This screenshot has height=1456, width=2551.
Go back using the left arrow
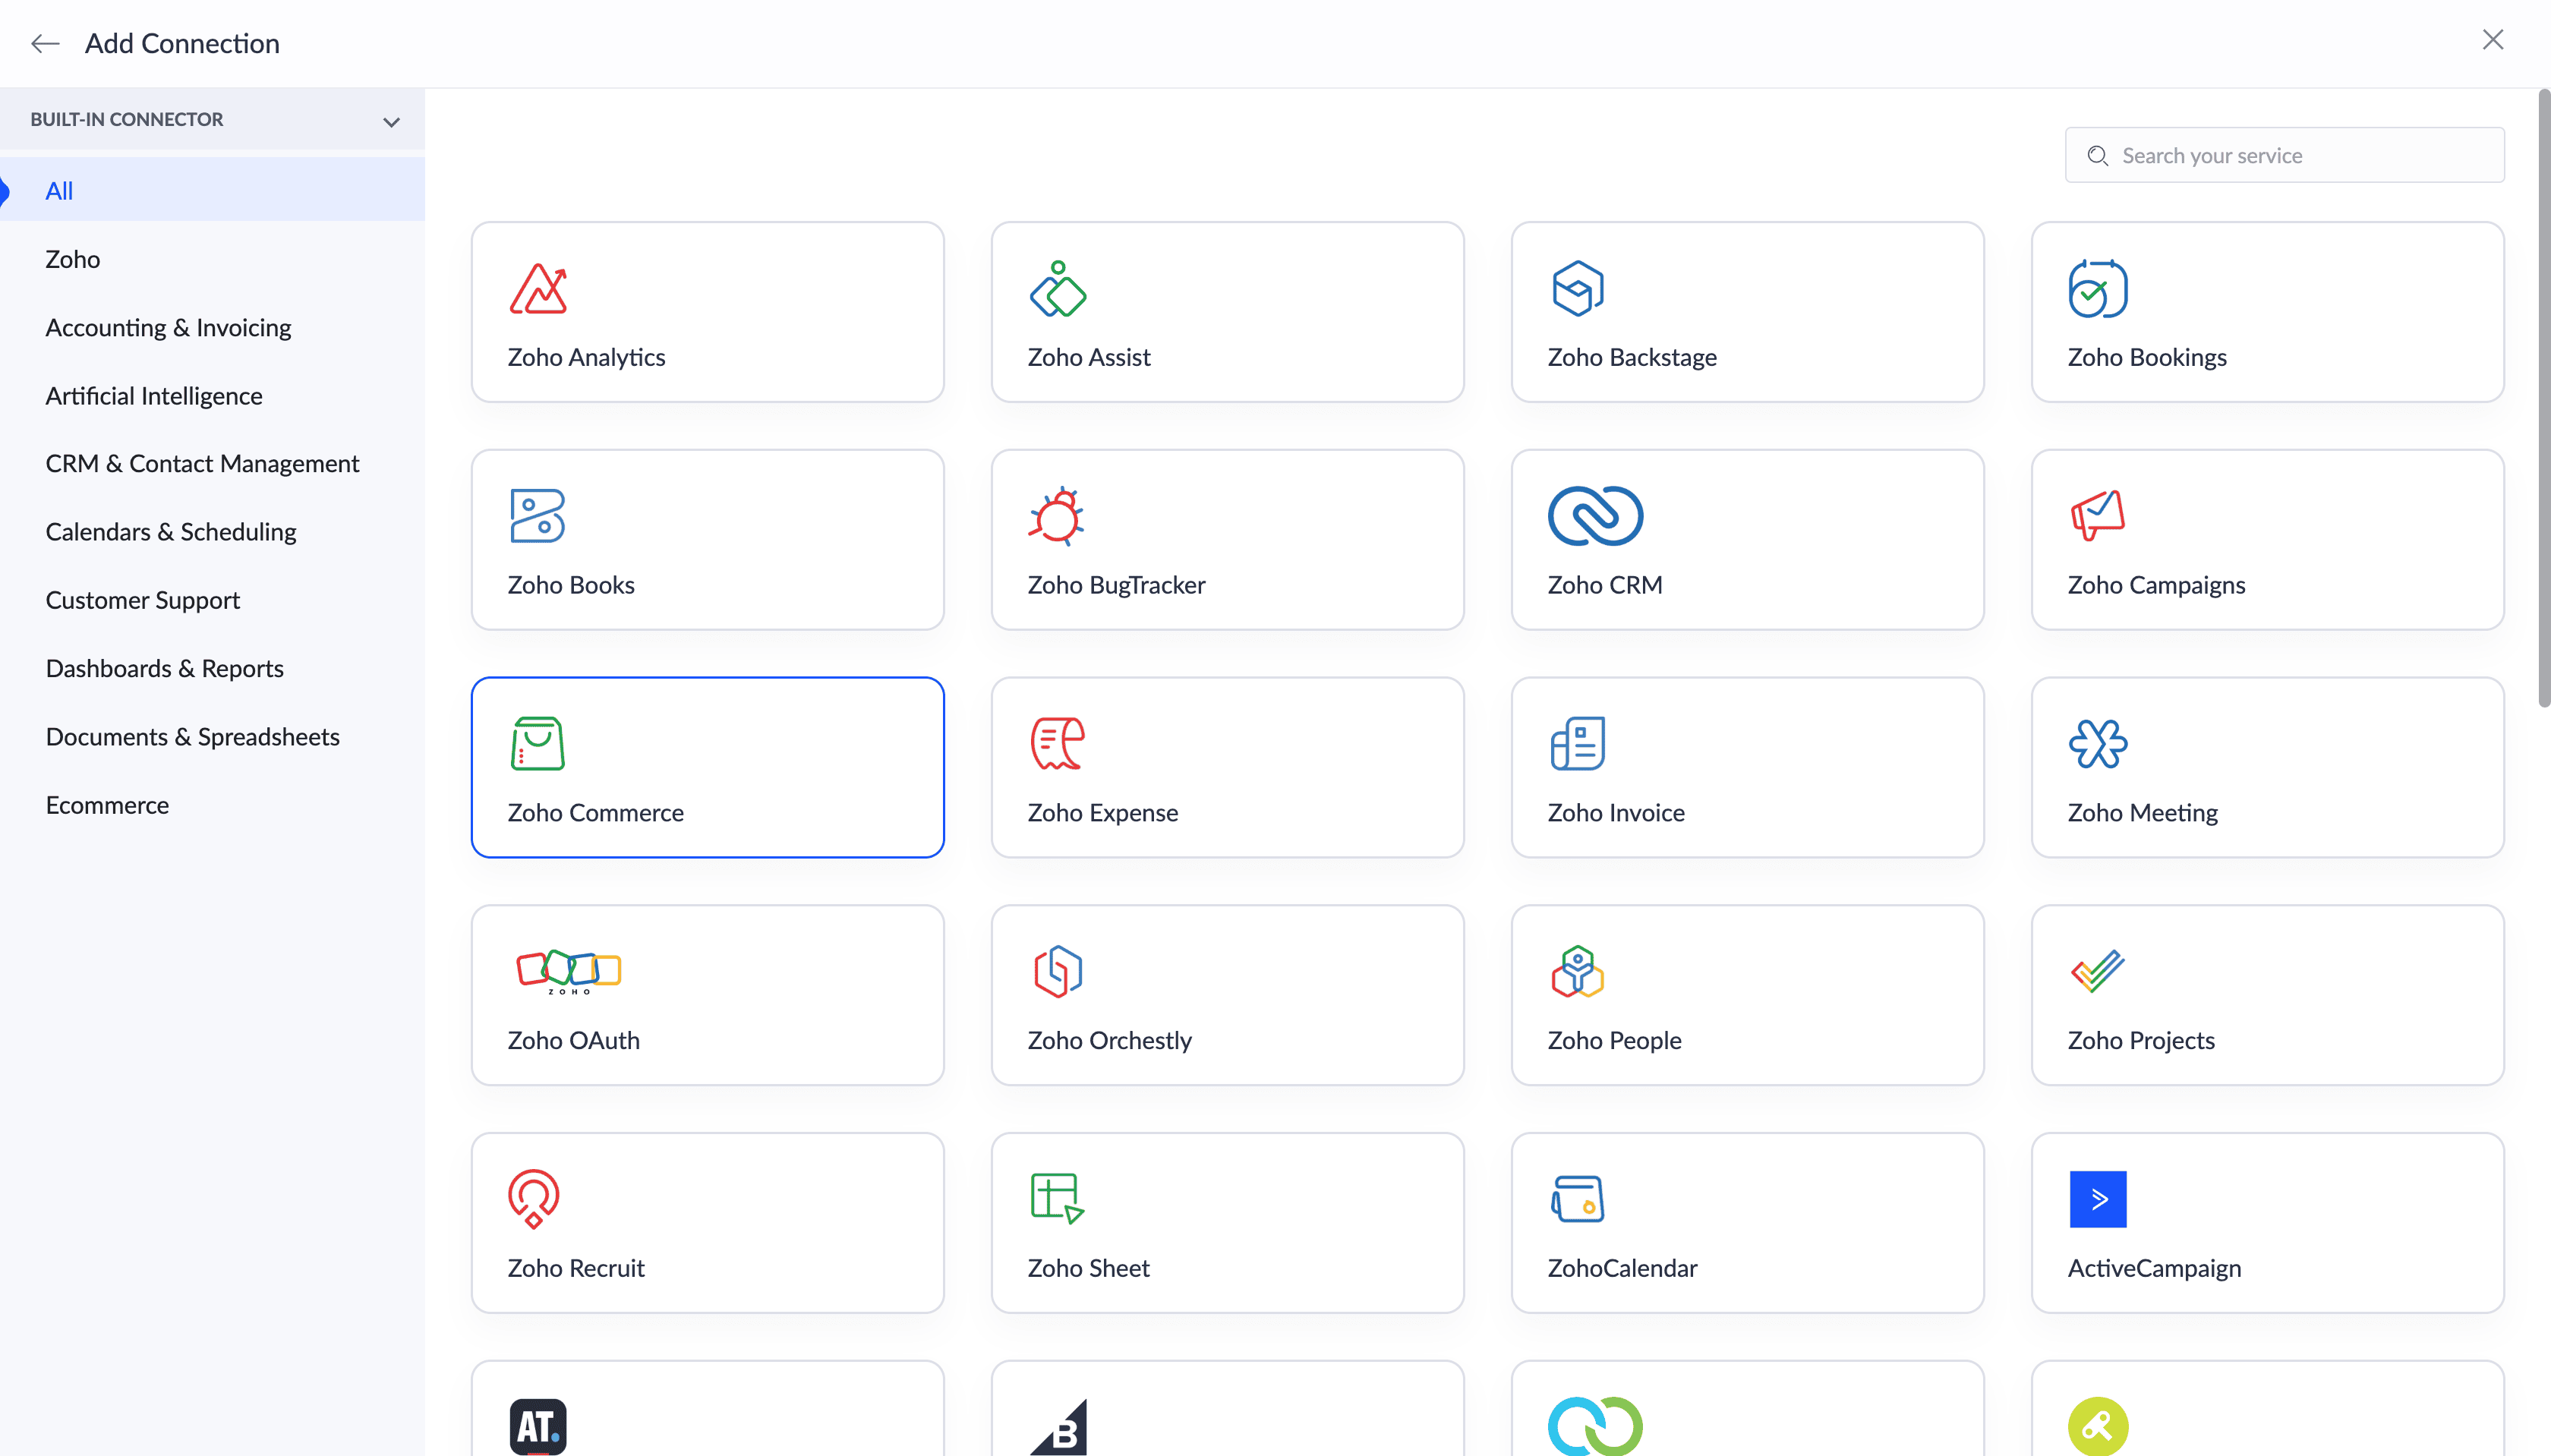point(45,43)
